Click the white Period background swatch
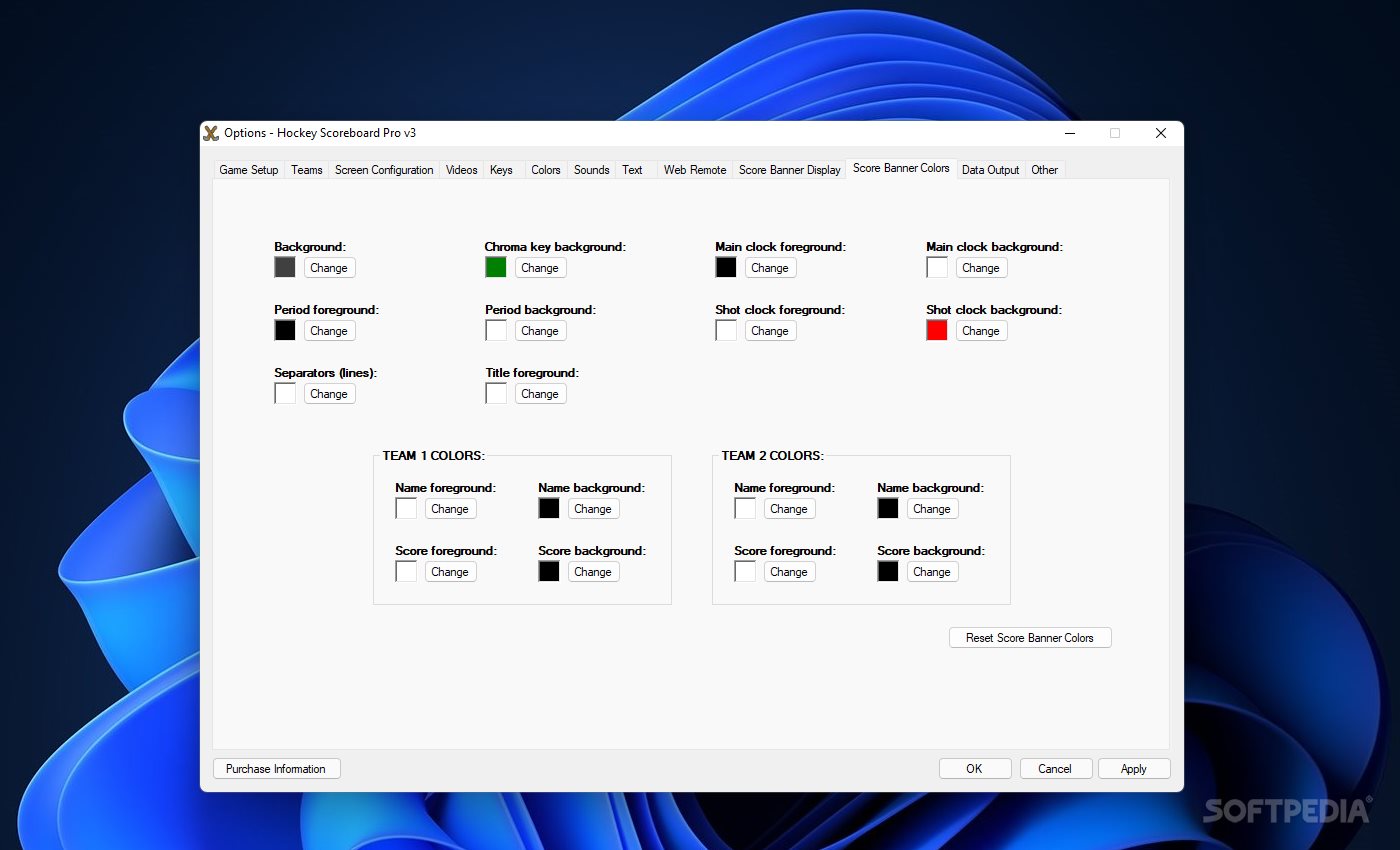Viewport: 1400px width, 850px height. [496, 330]
